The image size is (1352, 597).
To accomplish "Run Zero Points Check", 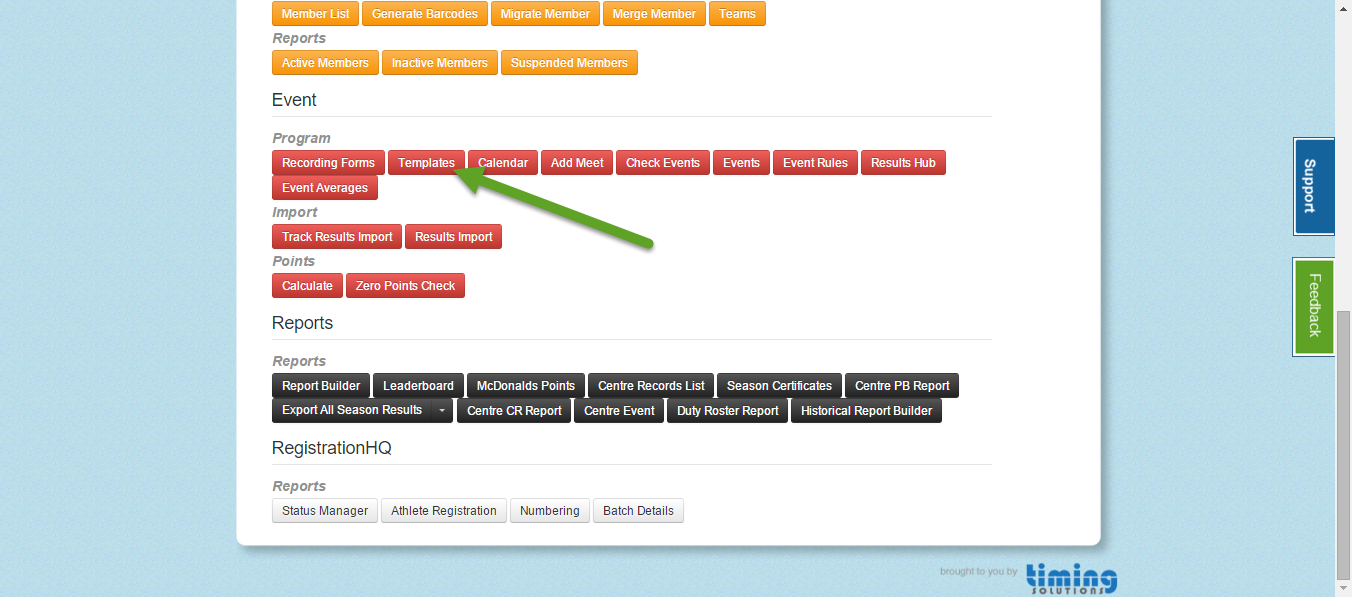I will [405, 285].
